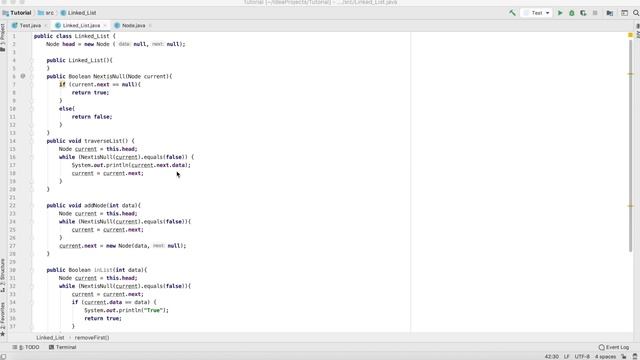The image size is (640, 360).
Task: Click the Linked_List breadcrumb in navigation bar
Action: coord(78,13)
